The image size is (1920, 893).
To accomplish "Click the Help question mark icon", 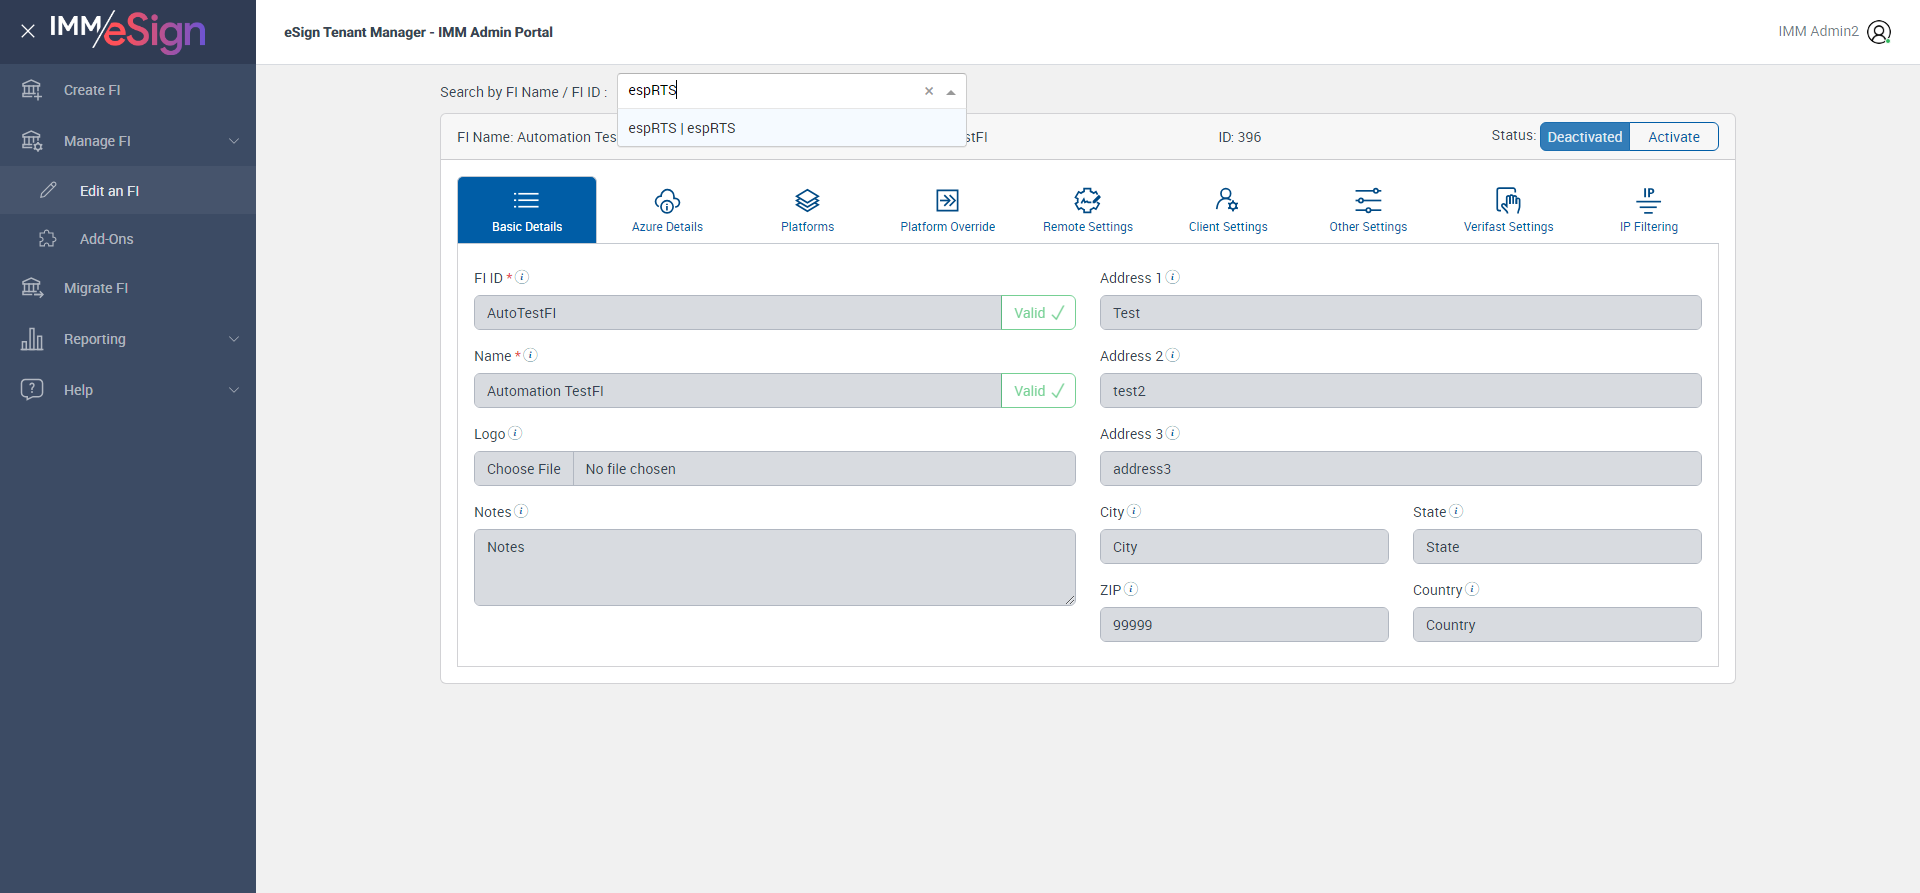I will [32, 389].
